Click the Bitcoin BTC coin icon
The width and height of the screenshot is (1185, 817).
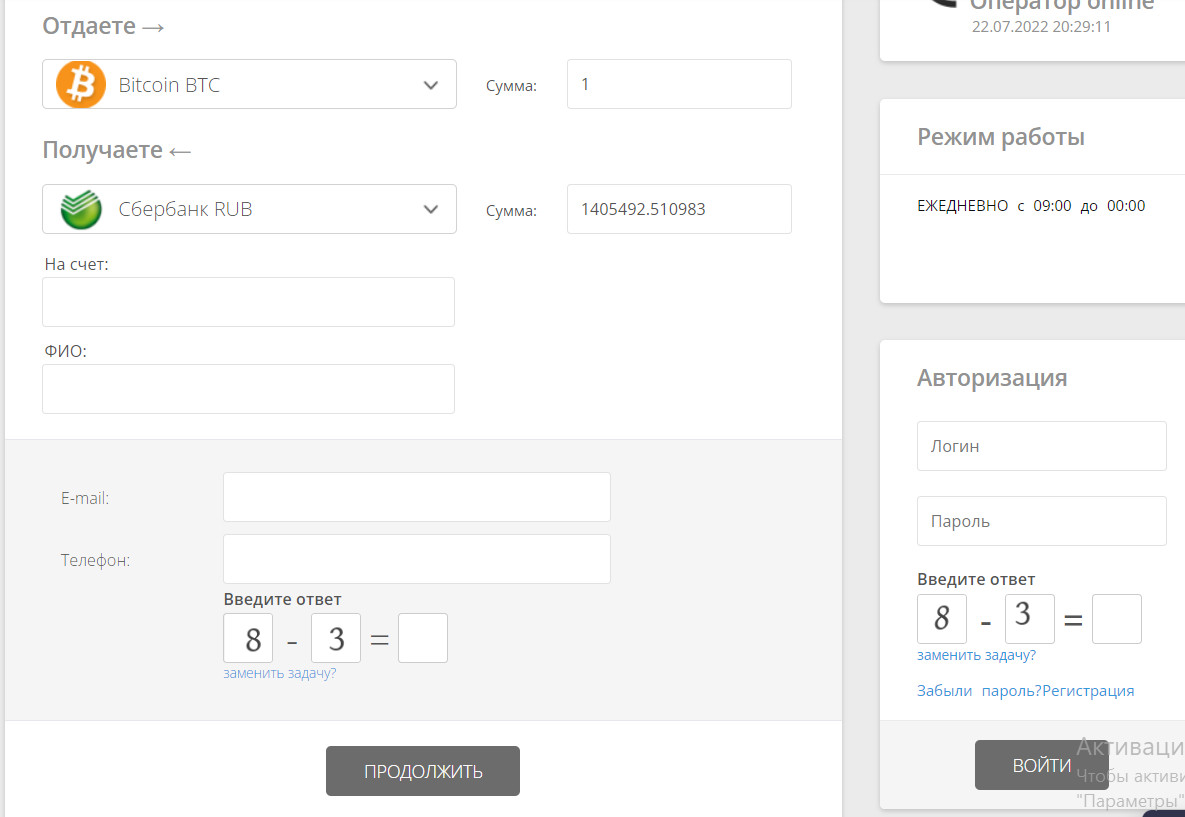tap(81, 84)
